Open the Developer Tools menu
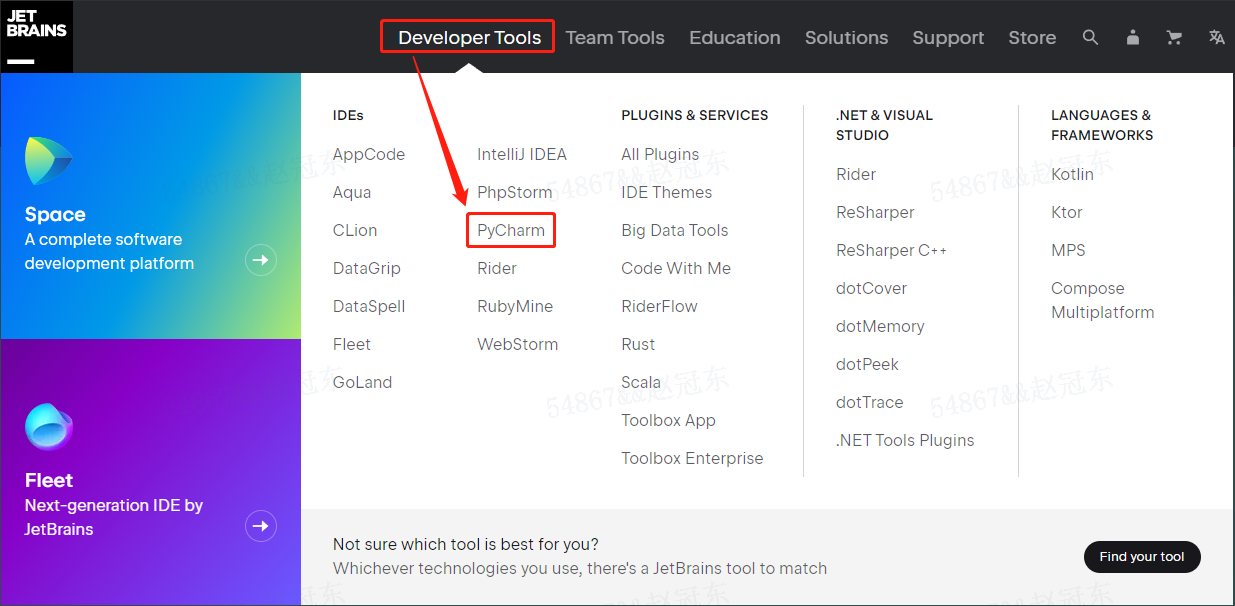The height and width of the screenshot is (606, 1235). pos(469,38)
